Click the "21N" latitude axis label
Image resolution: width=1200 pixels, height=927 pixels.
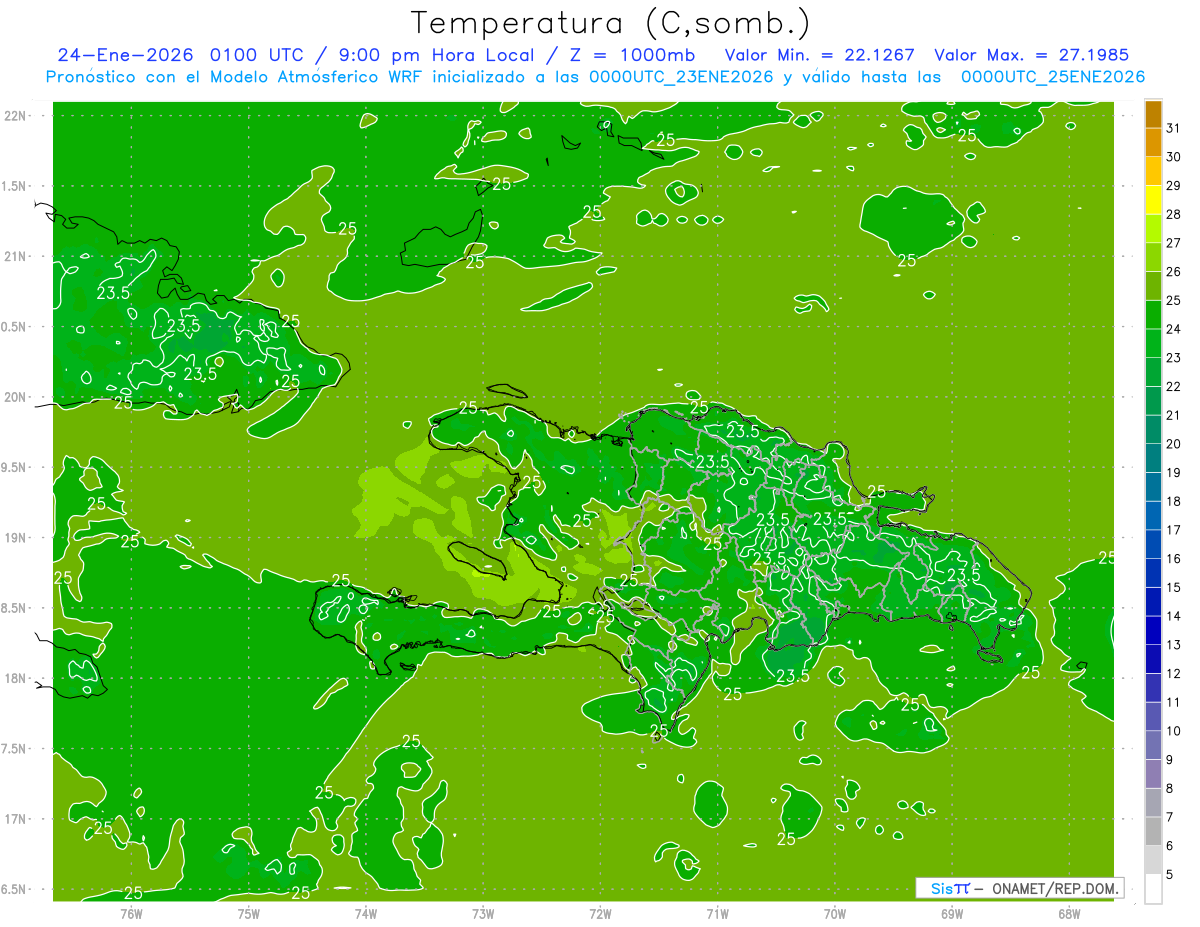[15, 257]
